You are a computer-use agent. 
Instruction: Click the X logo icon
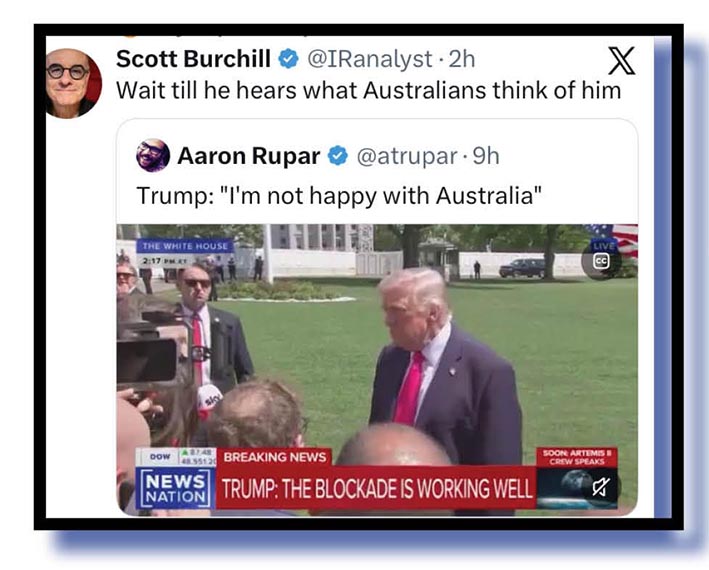pyautogui.click(x=622, y=61)
